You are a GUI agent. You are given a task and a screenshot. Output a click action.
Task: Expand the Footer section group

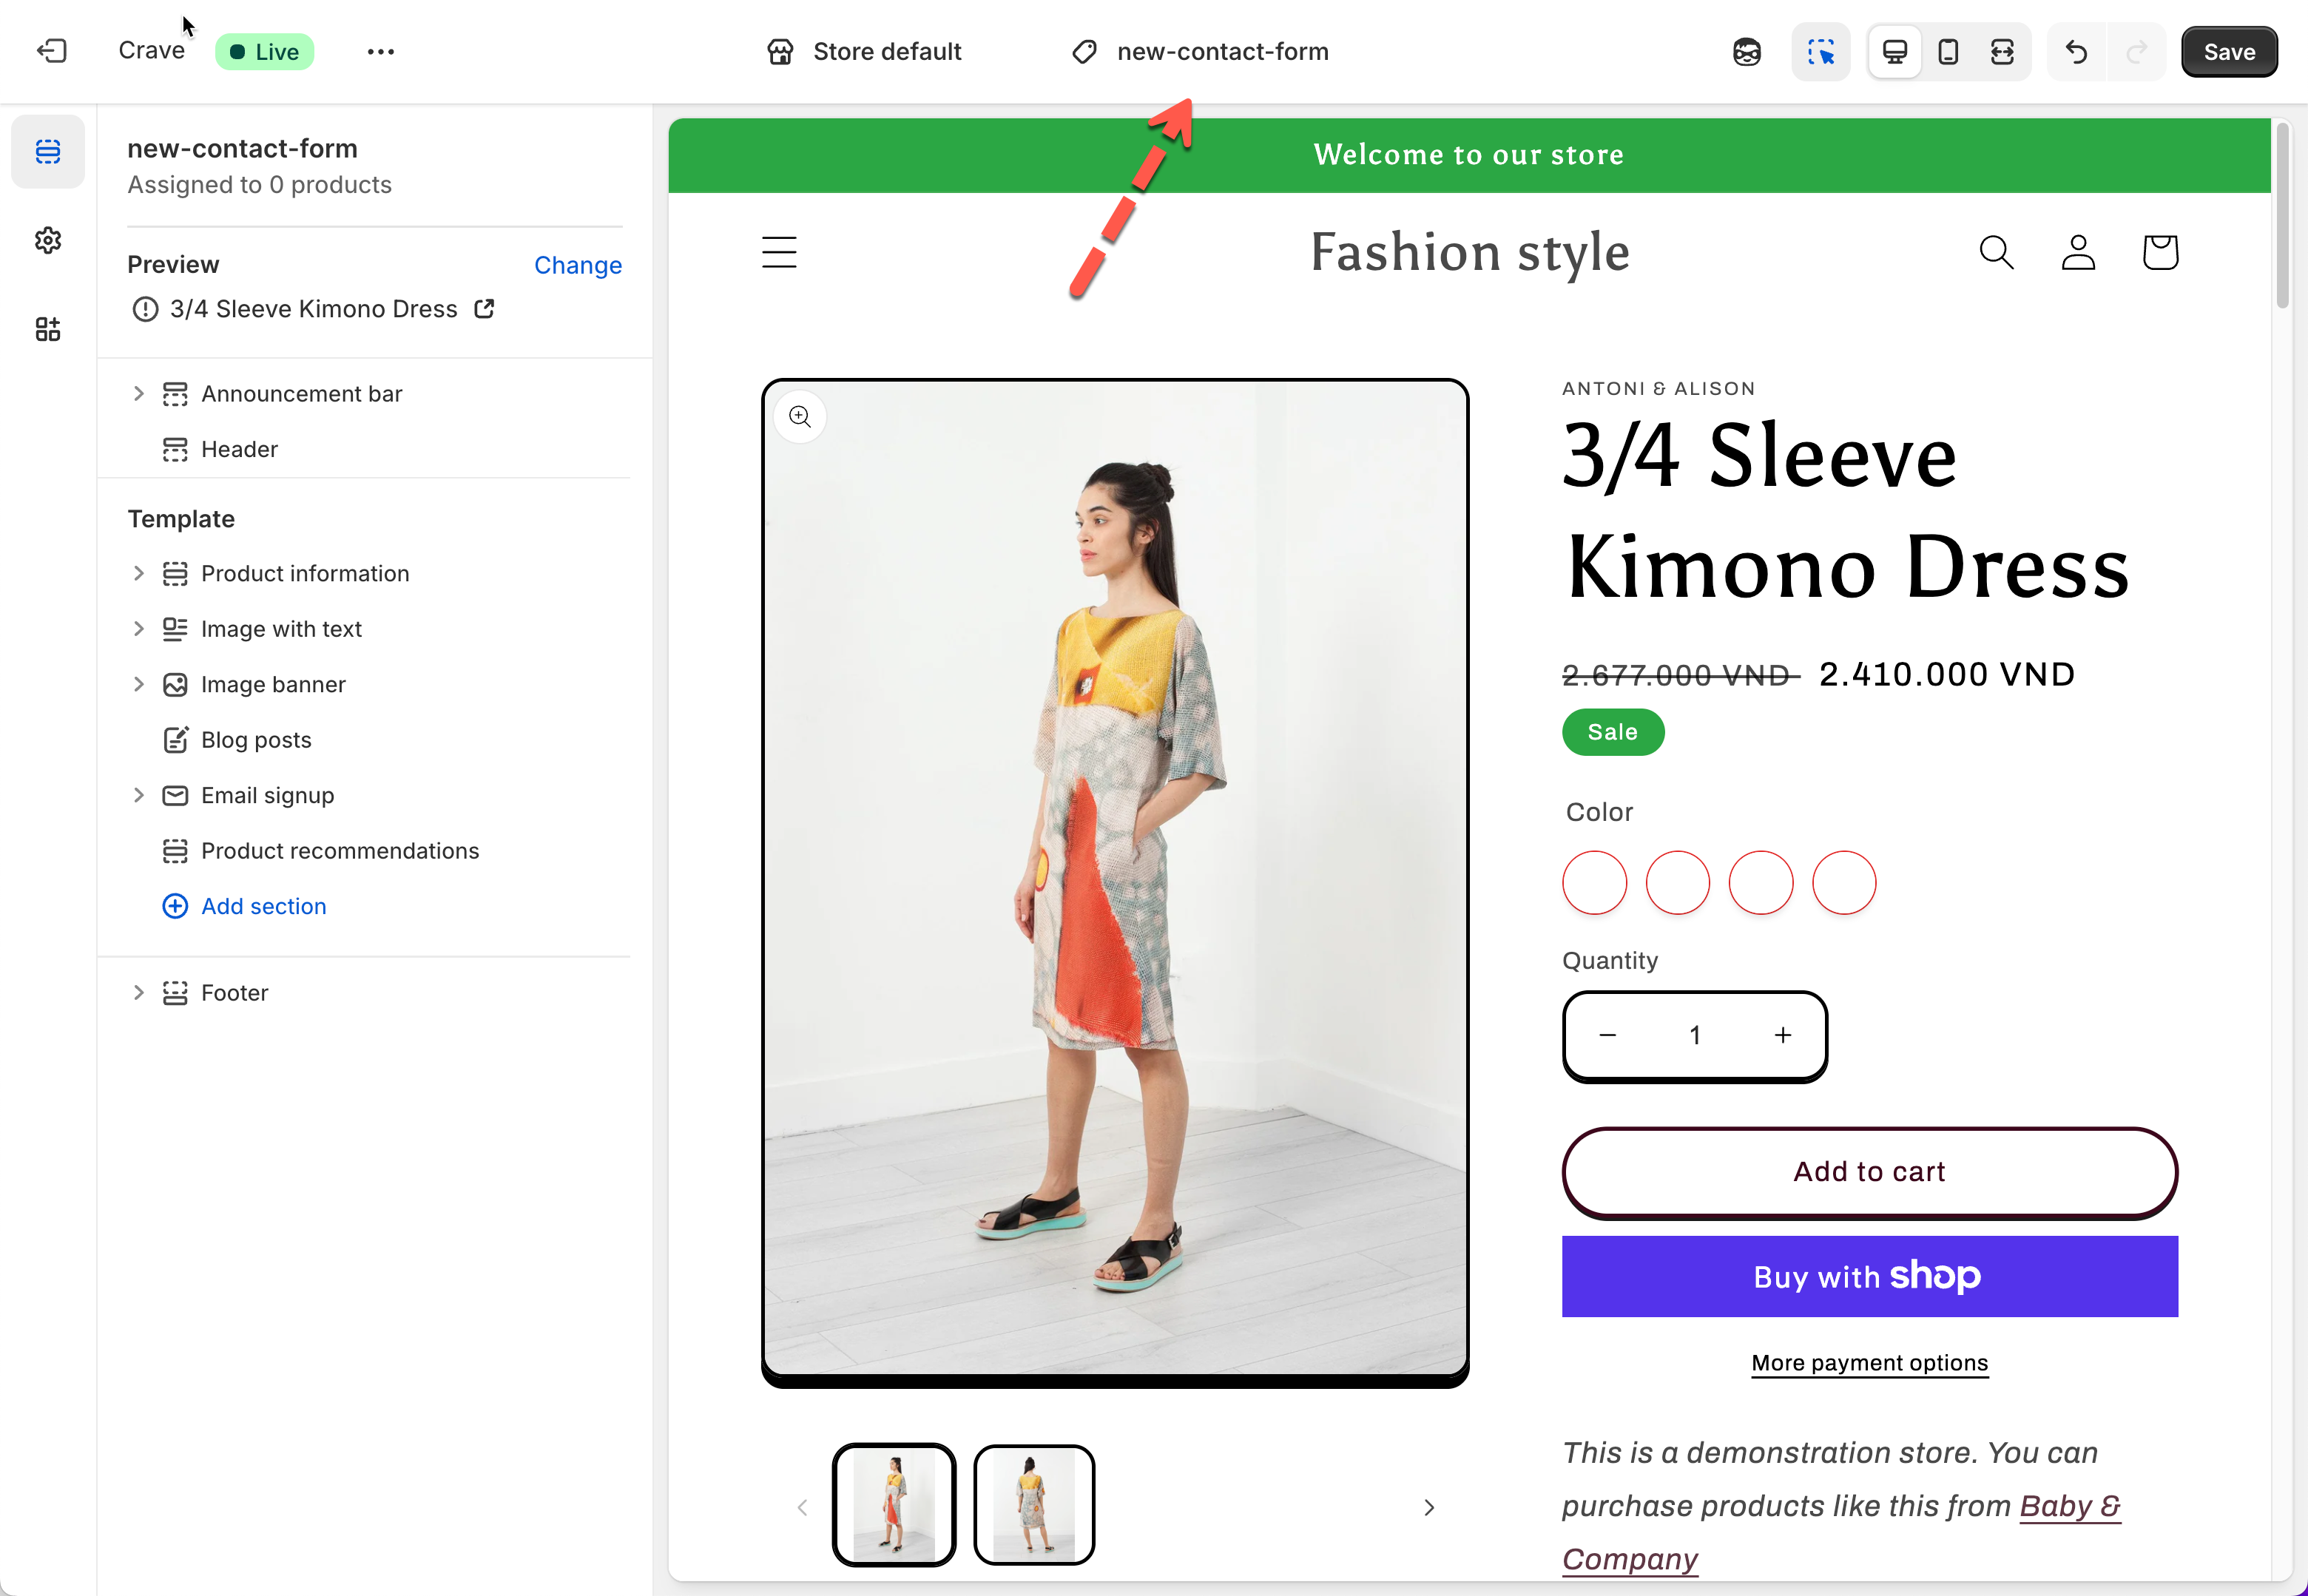[x=139, y=992]
